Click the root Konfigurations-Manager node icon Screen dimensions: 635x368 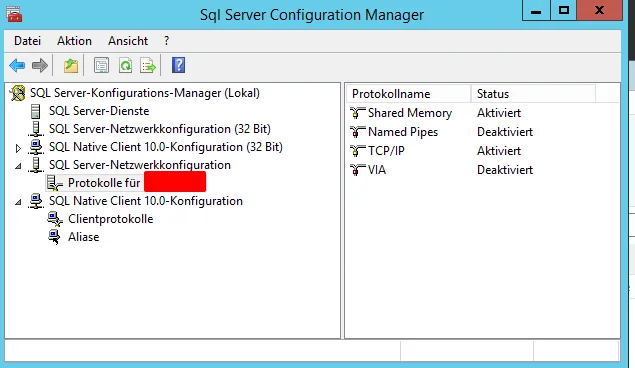tap(18, 93)
